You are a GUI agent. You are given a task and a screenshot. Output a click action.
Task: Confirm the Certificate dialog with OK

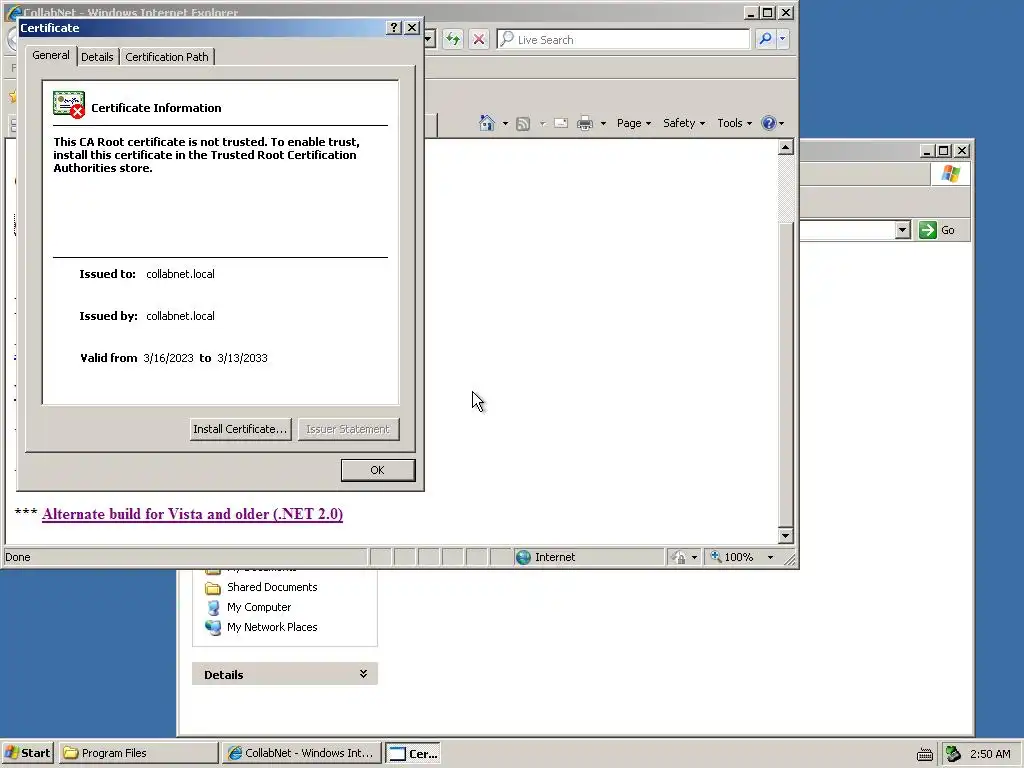(377, 470)
